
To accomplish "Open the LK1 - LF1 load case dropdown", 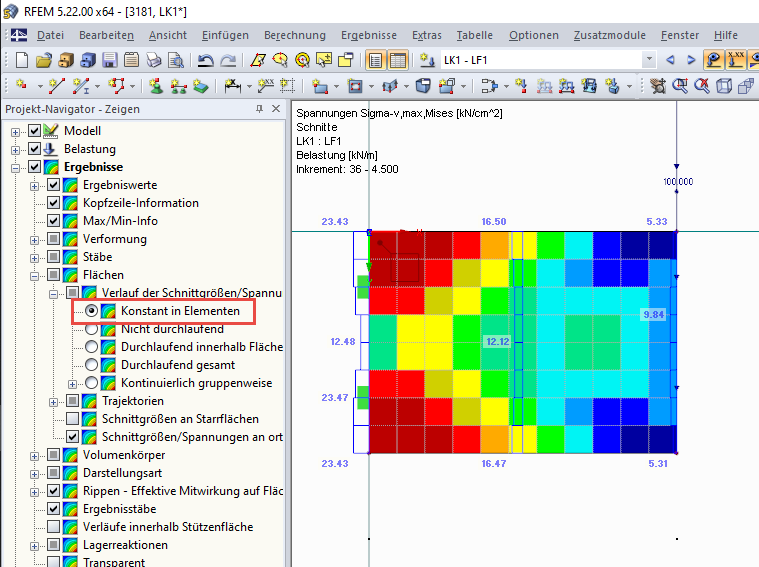I will coord(649,60).
